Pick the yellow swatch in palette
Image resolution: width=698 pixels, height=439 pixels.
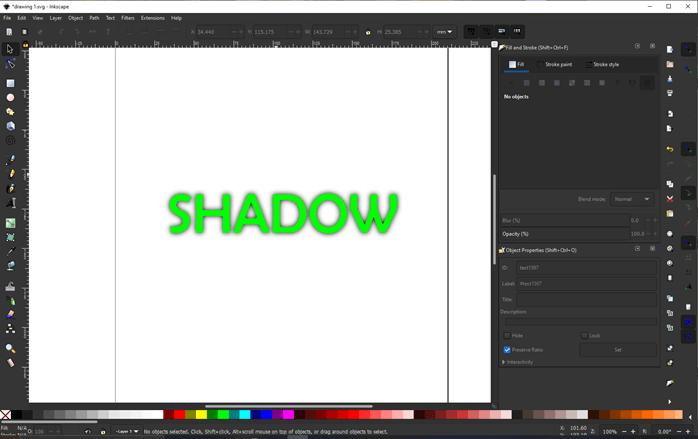point(201,415)
